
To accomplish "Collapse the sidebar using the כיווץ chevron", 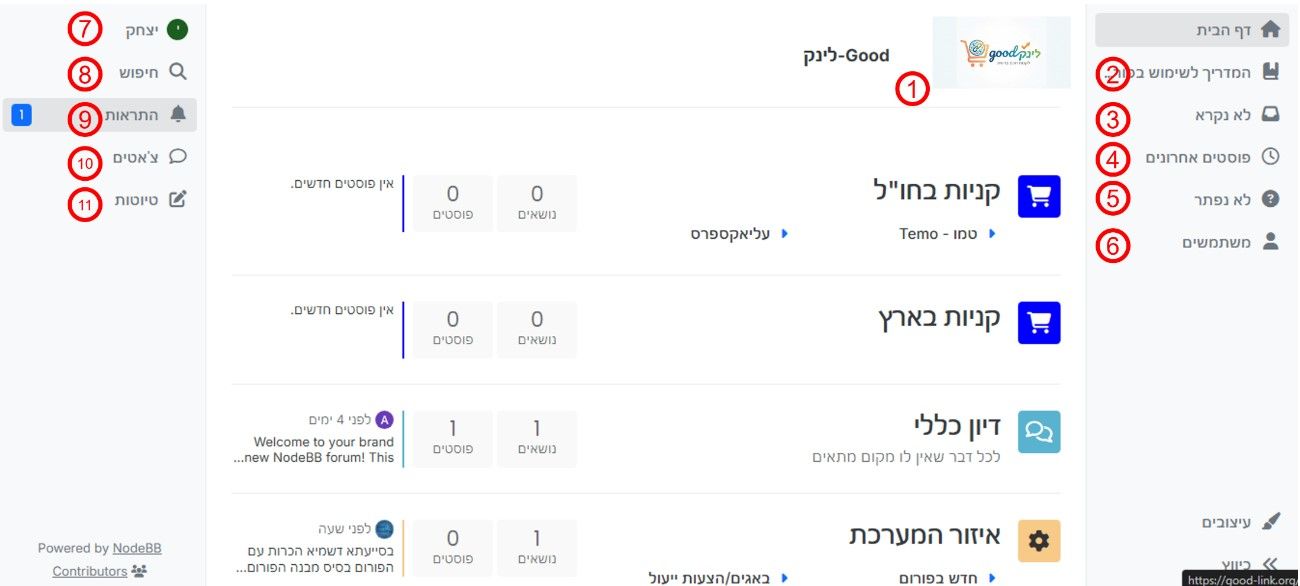I will (x=1268, y=565).
